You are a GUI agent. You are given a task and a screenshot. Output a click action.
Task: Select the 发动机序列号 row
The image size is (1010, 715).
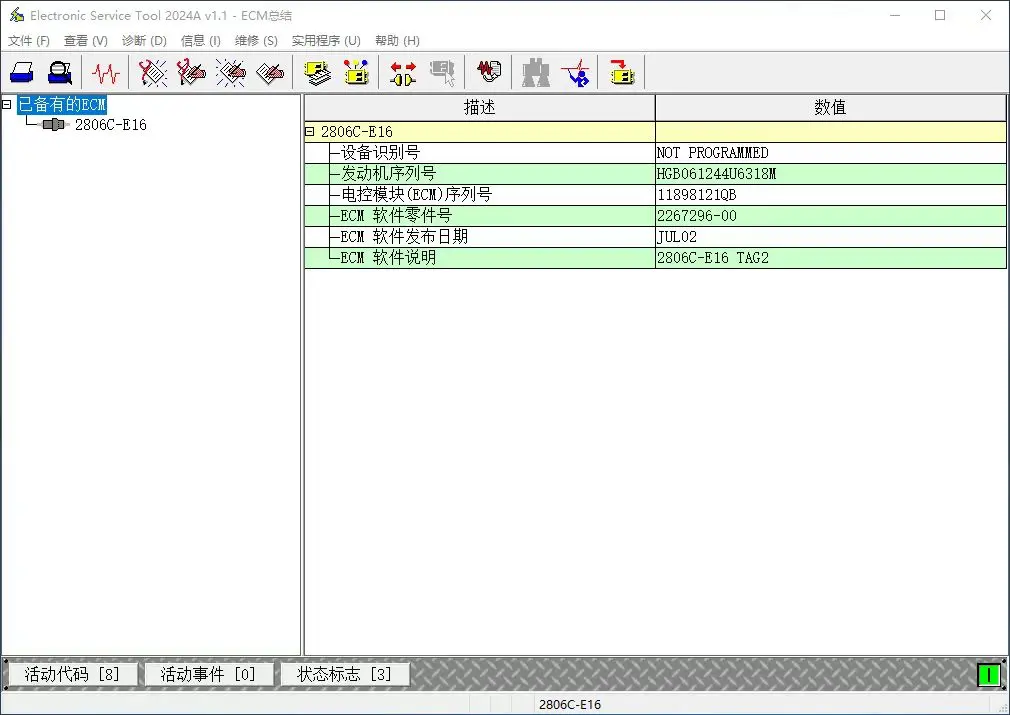(655, 174)
